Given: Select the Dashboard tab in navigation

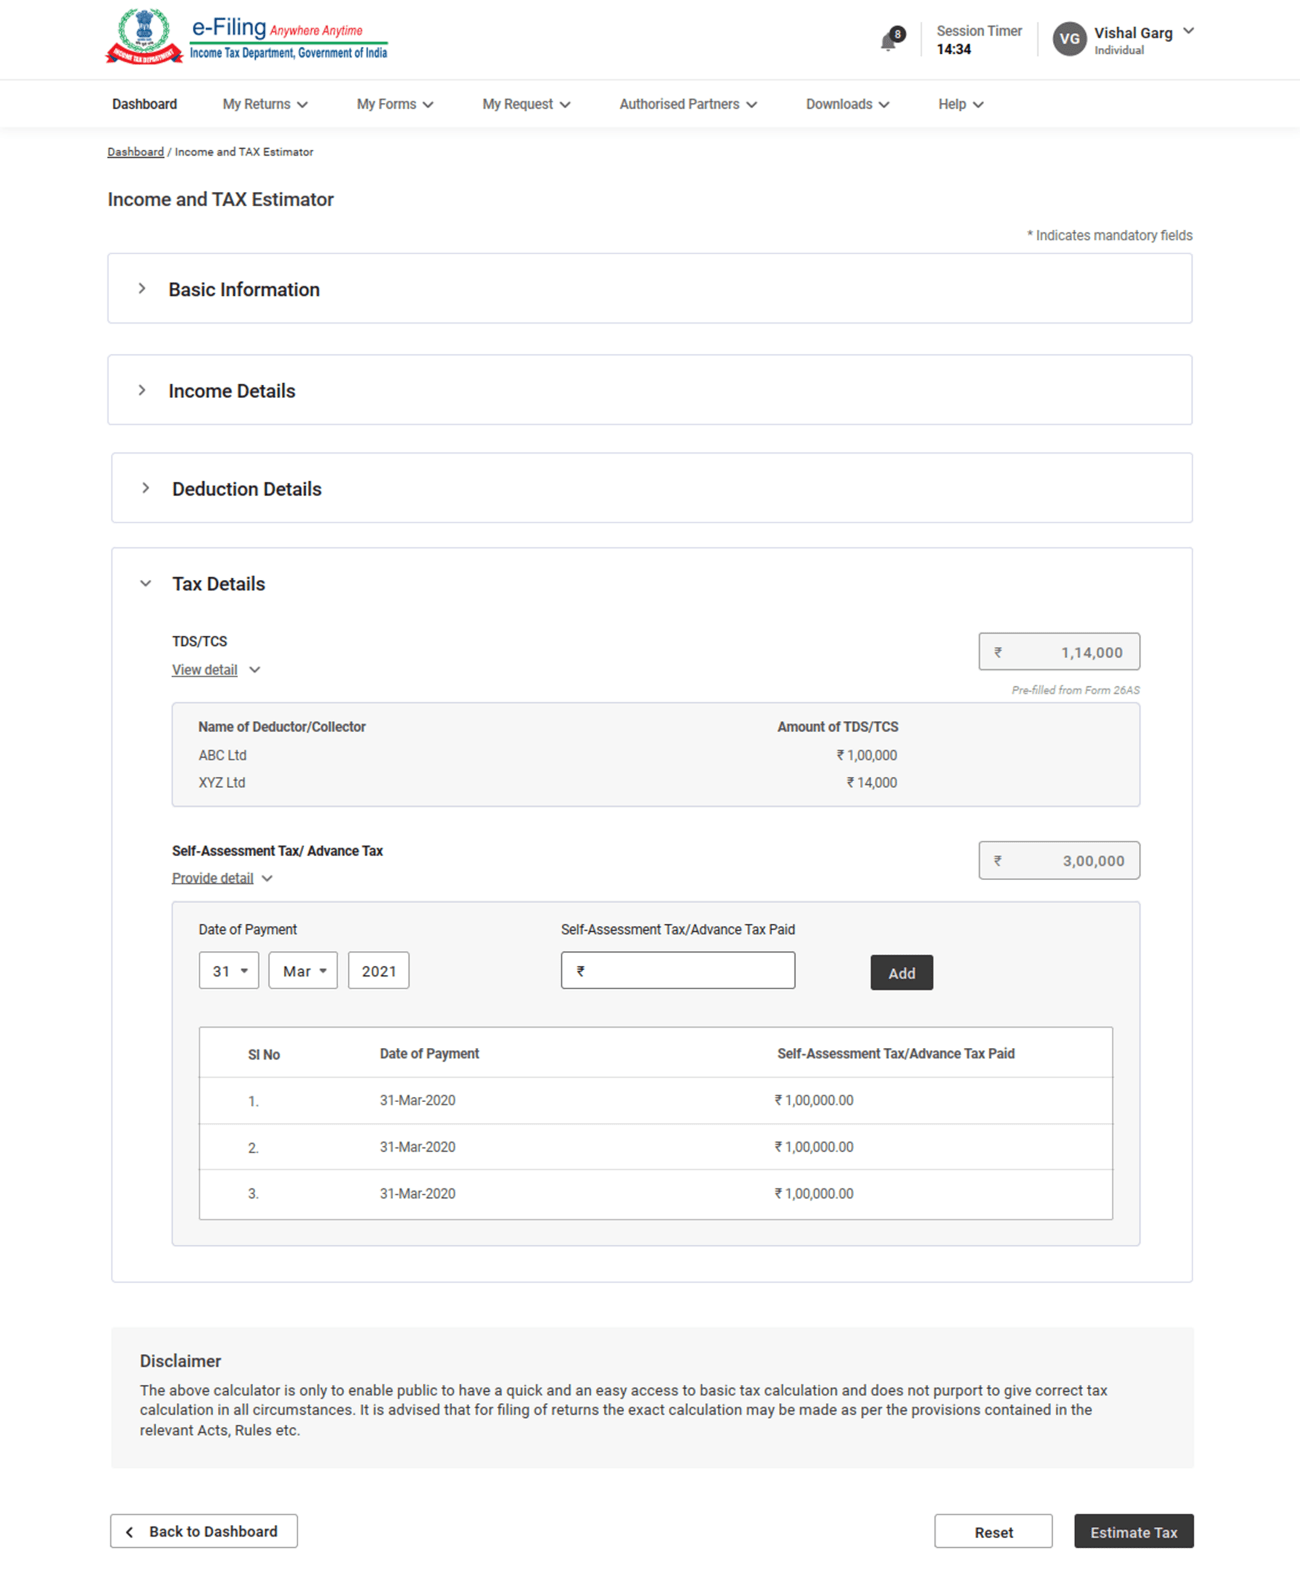Looking at the screenshot, I should [x=144, y=104].
